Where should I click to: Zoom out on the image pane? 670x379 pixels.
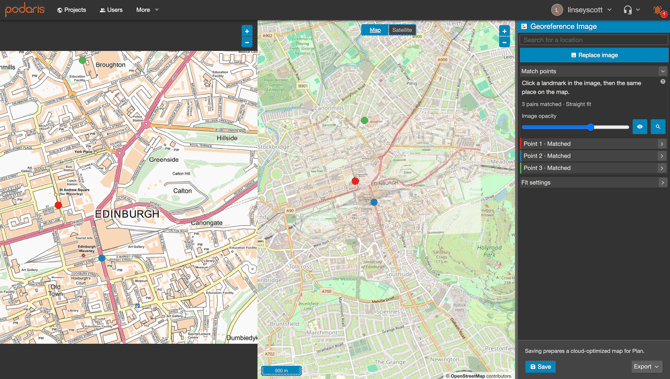click(x=247, y=42)
